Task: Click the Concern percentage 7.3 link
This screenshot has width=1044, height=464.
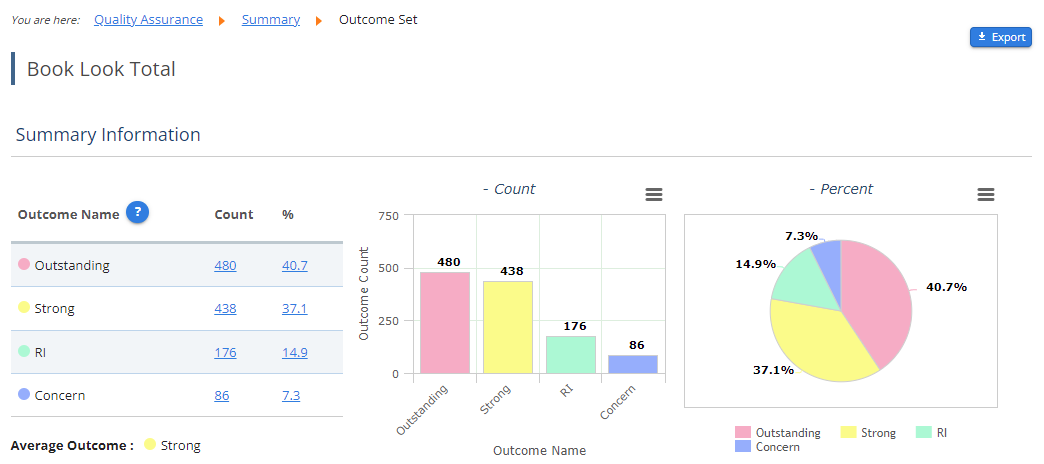Action: (291, 396)
